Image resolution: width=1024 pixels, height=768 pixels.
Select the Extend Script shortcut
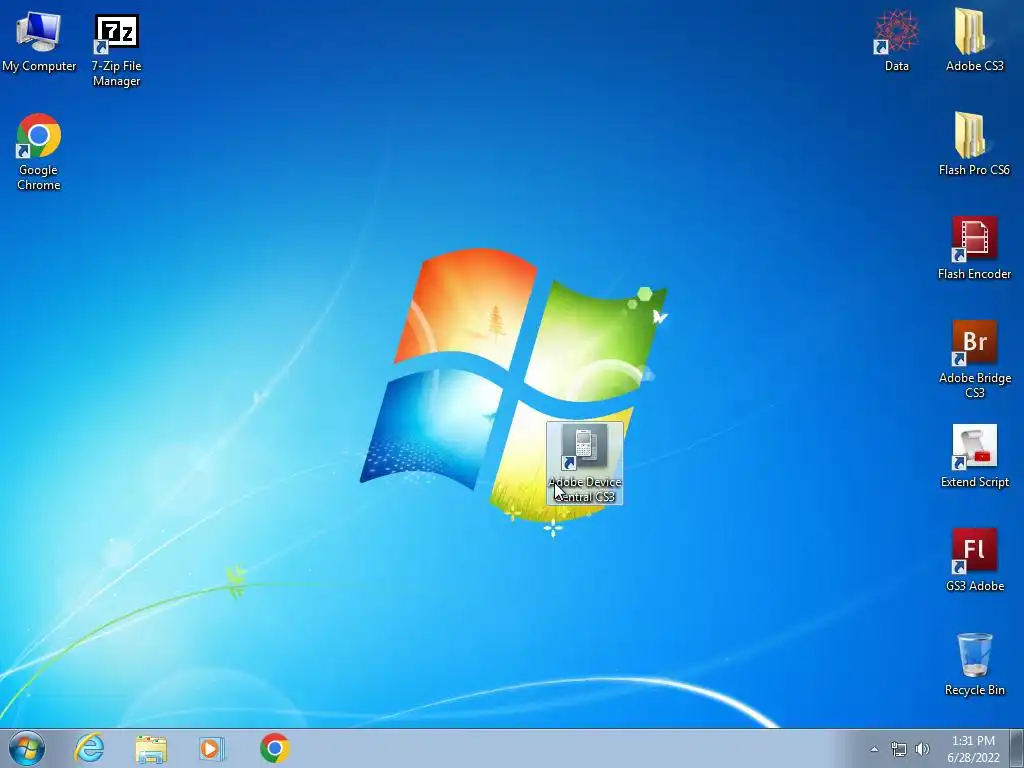pos(974,456)
